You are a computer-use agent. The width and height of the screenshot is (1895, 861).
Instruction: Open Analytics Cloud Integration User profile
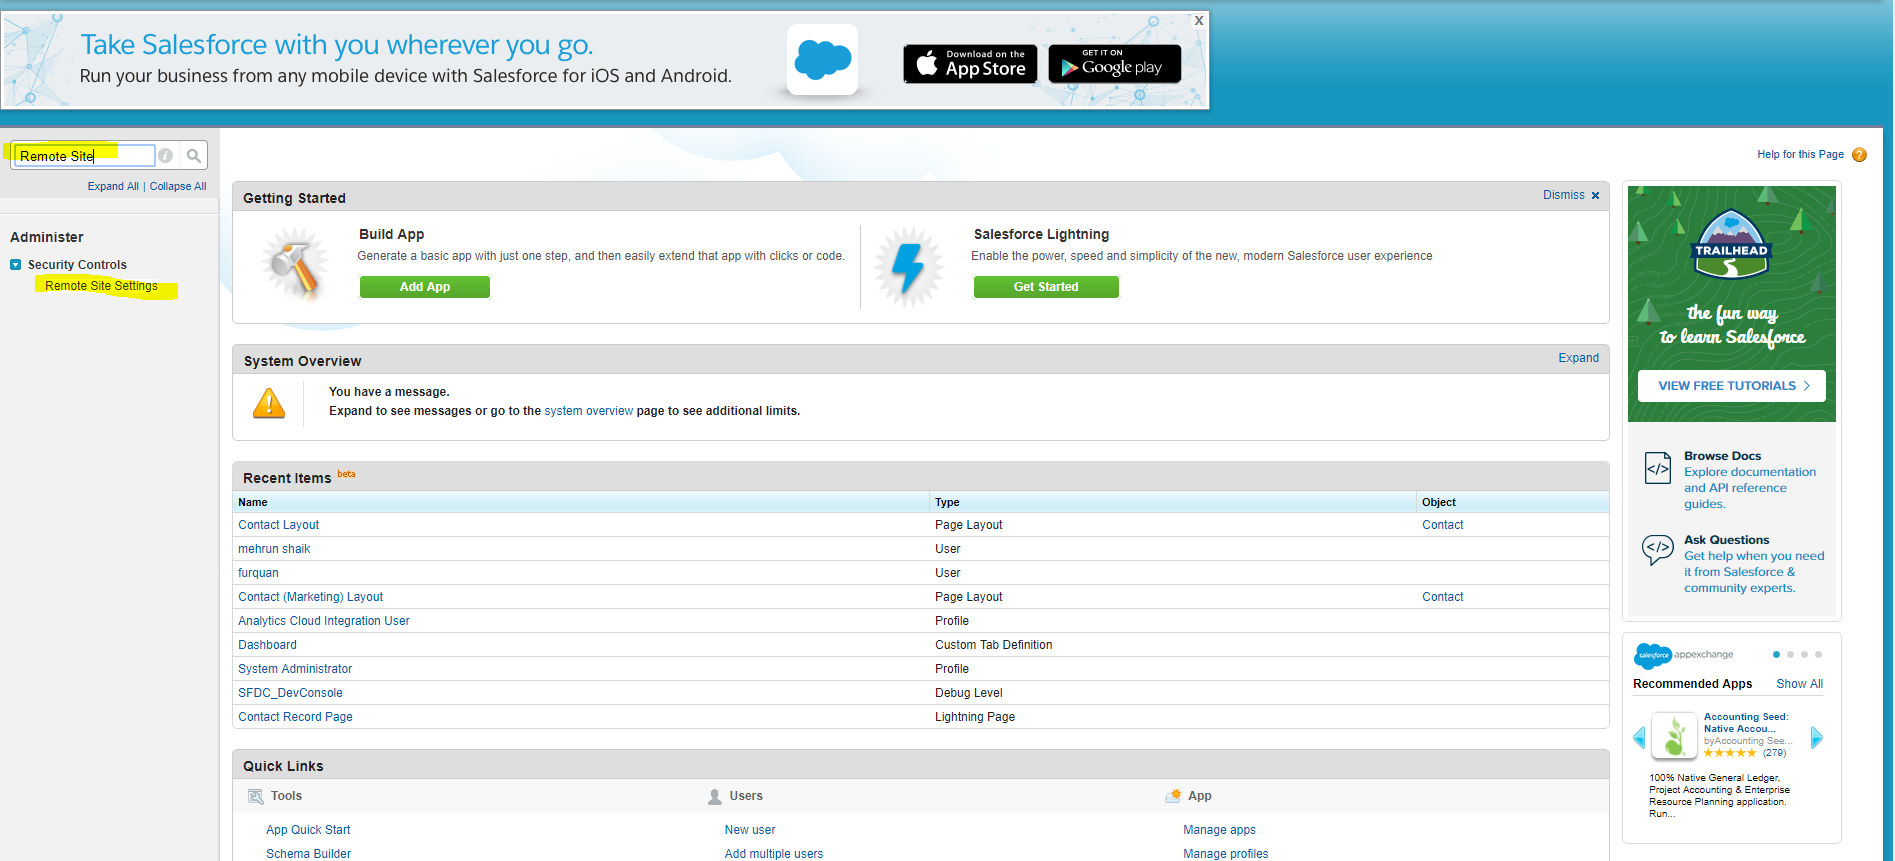[x=324, y=621]
